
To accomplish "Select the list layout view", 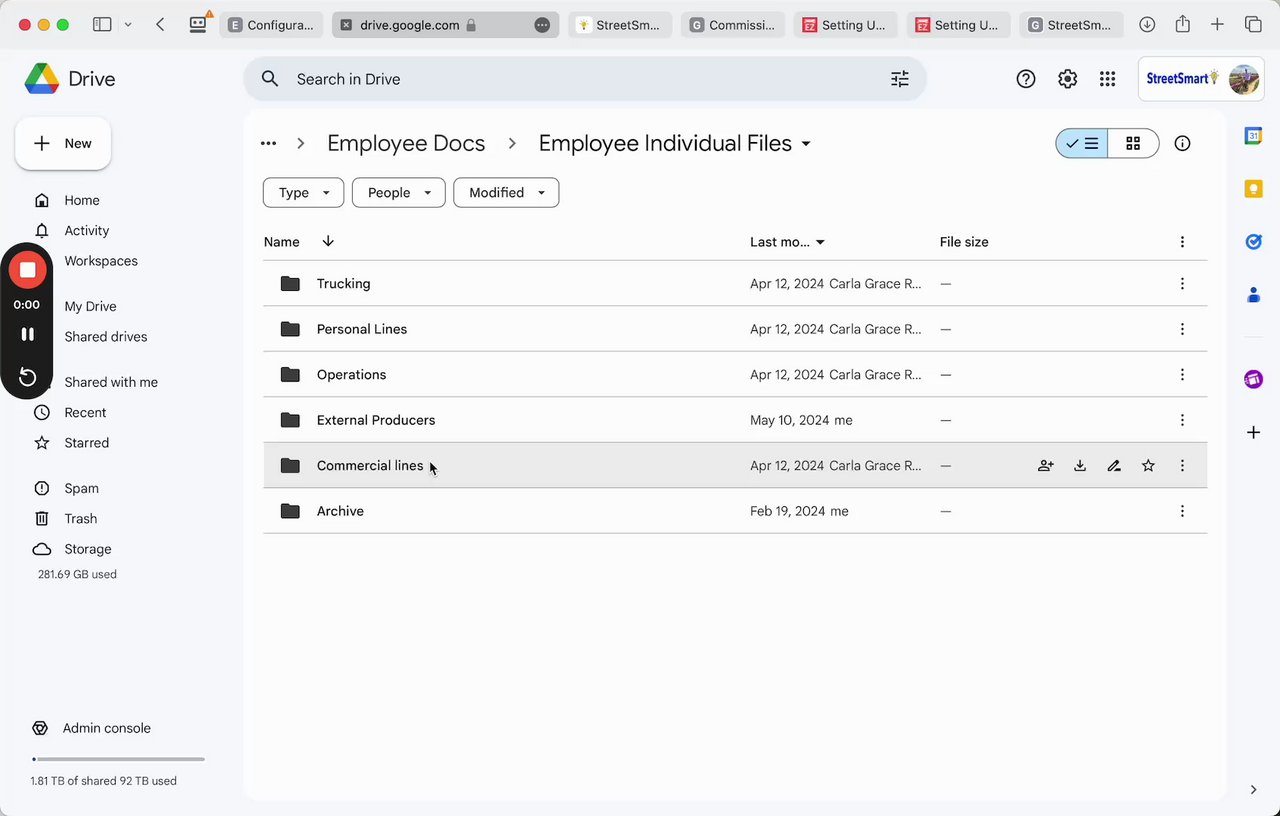I will 1082,144.
